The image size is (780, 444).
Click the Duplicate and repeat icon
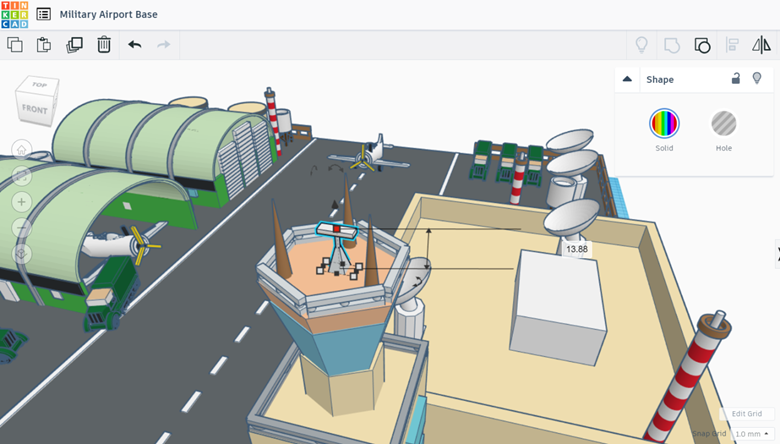[74, 45]
